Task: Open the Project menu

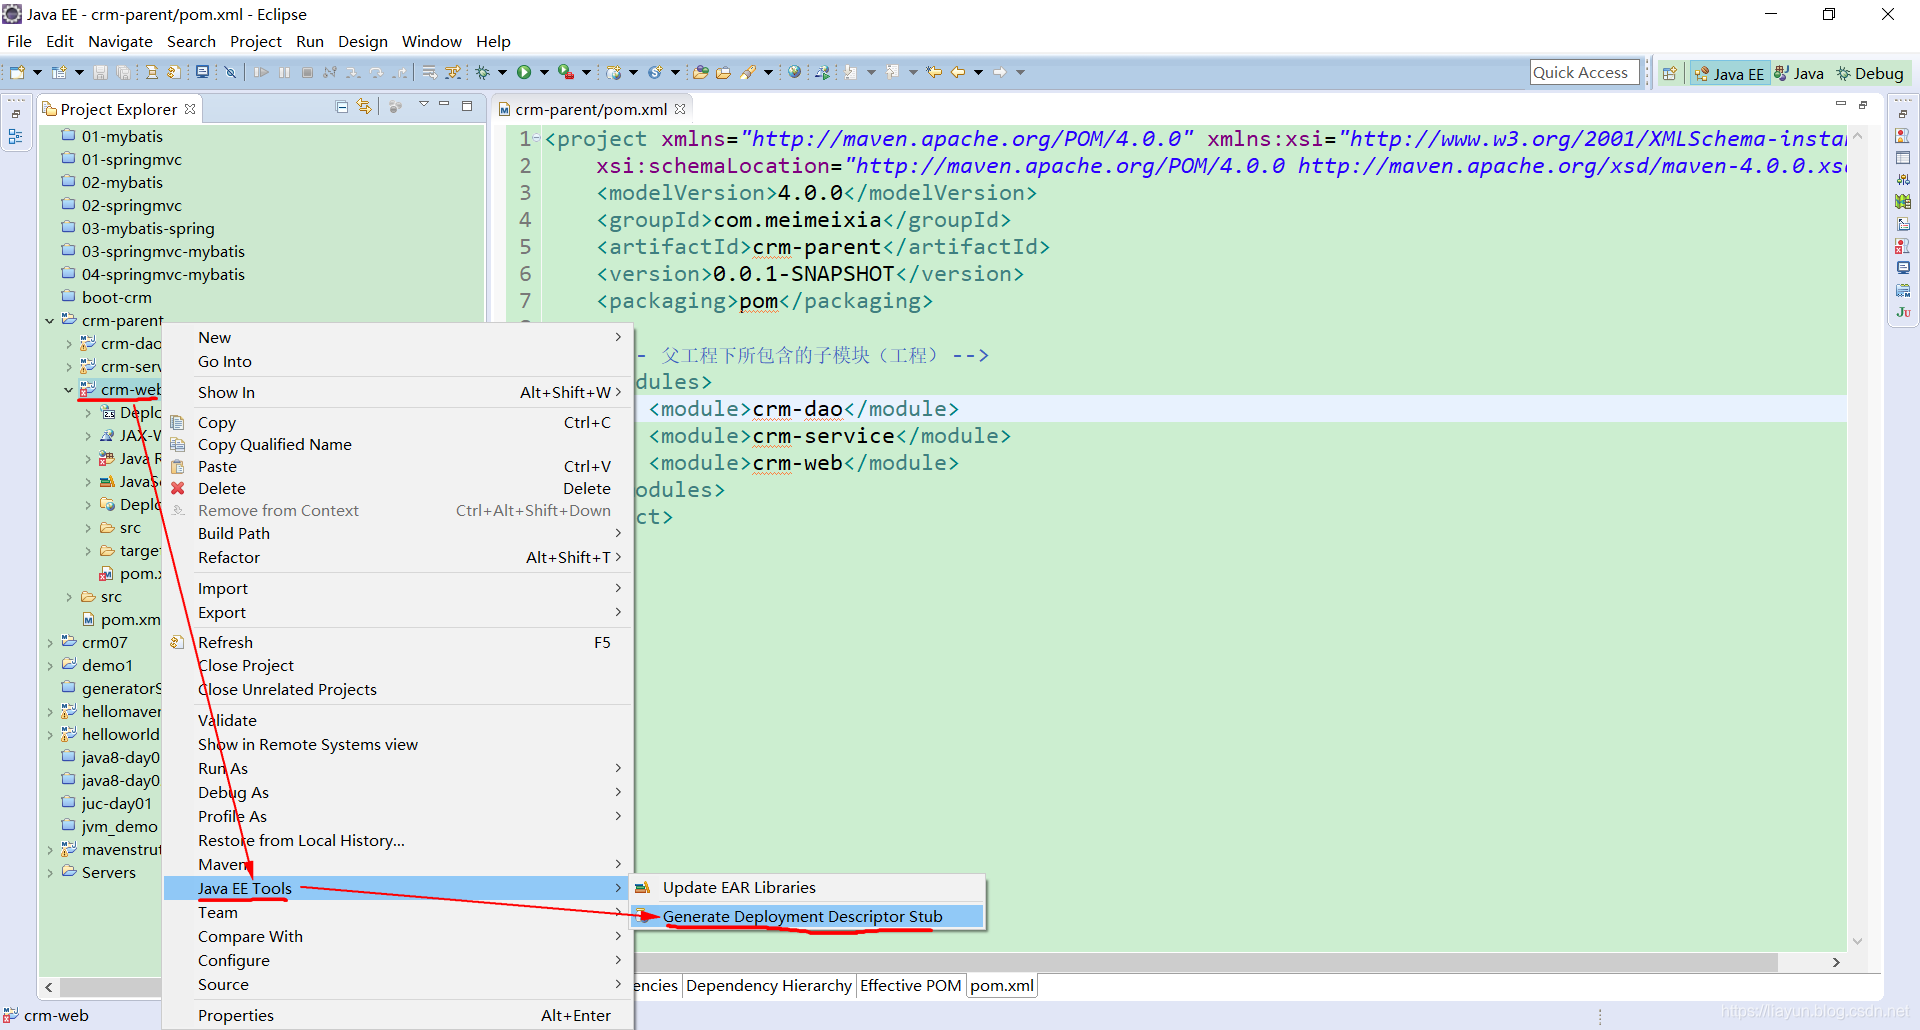Action: pyautogui.click(x=255, y=41)
